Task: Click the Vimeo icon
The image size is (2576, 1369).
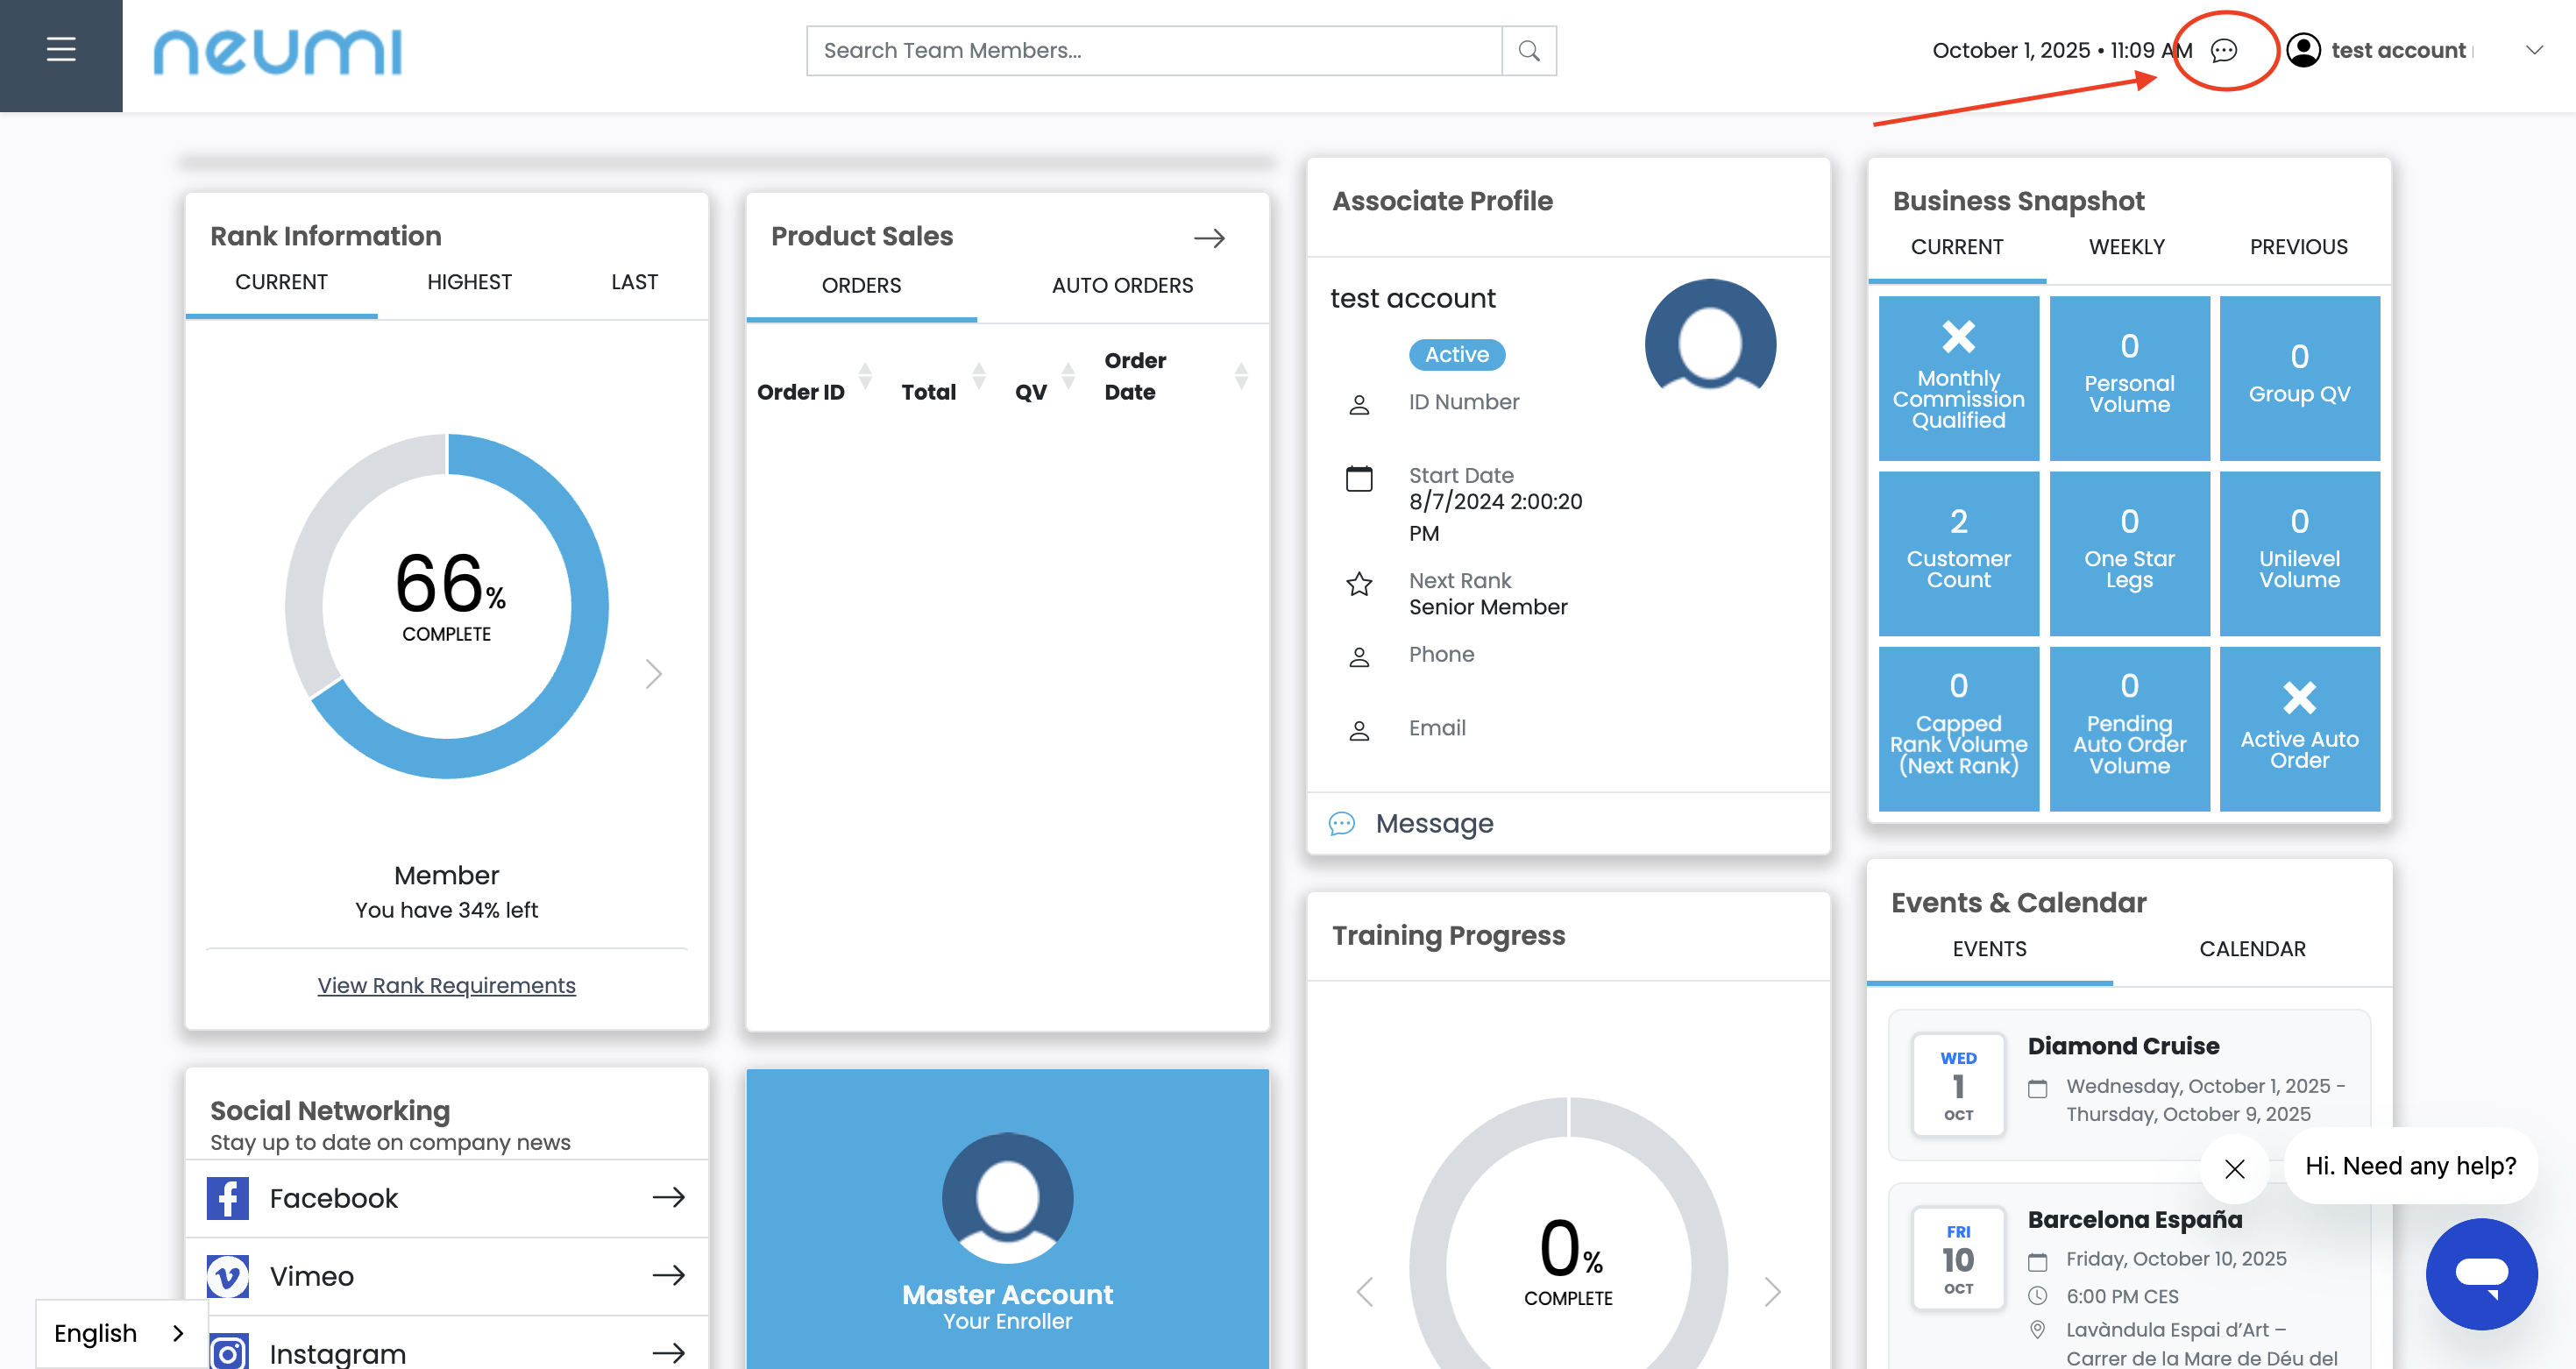Action: coord(228,1276)
